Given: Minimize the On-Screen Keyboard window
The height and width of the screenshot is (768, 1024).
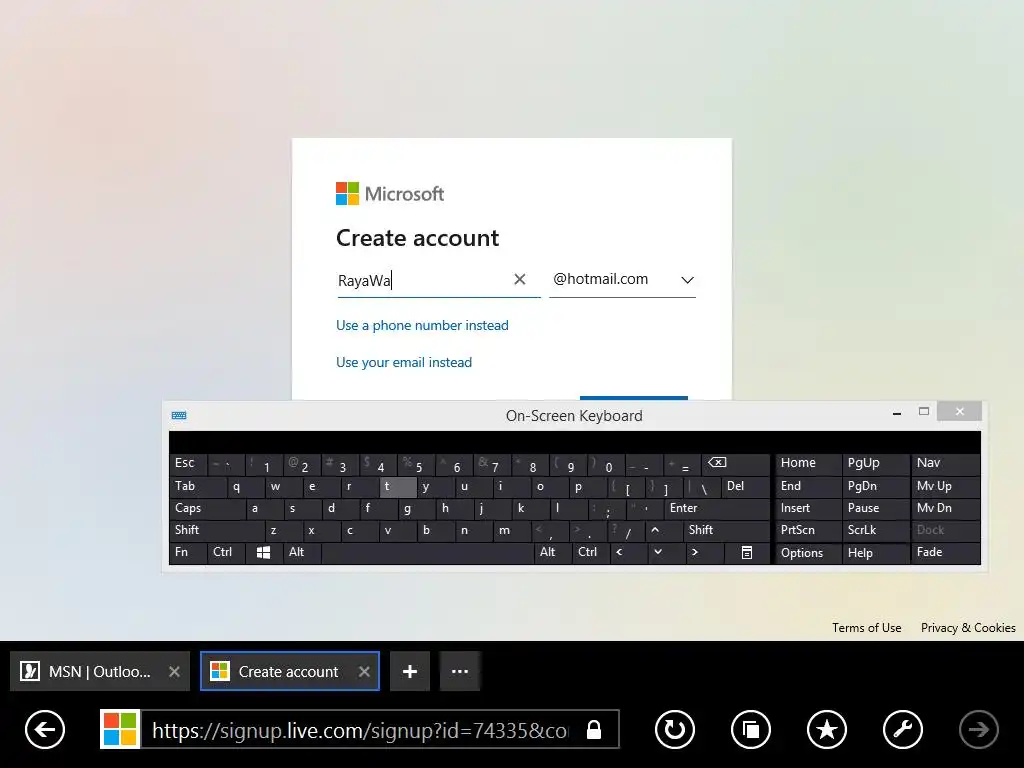Looking at the screenshot, I should pos(897,413).
